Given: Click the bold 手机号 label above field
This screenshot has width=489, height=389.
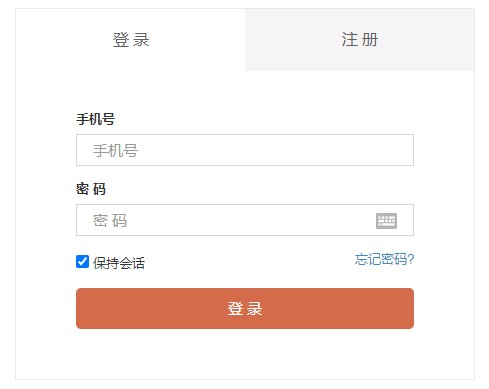Looking at the screenshot, I should [x=96, y=119].
